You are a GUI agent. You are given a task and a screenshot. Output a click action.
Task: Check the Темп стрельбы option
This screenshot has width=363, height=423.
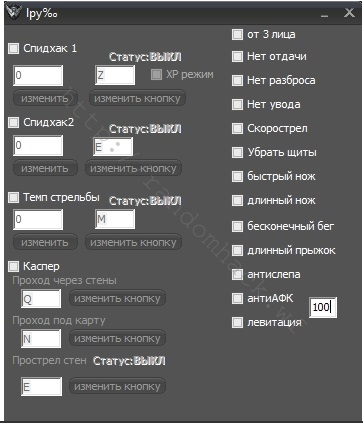pos(14,197)
